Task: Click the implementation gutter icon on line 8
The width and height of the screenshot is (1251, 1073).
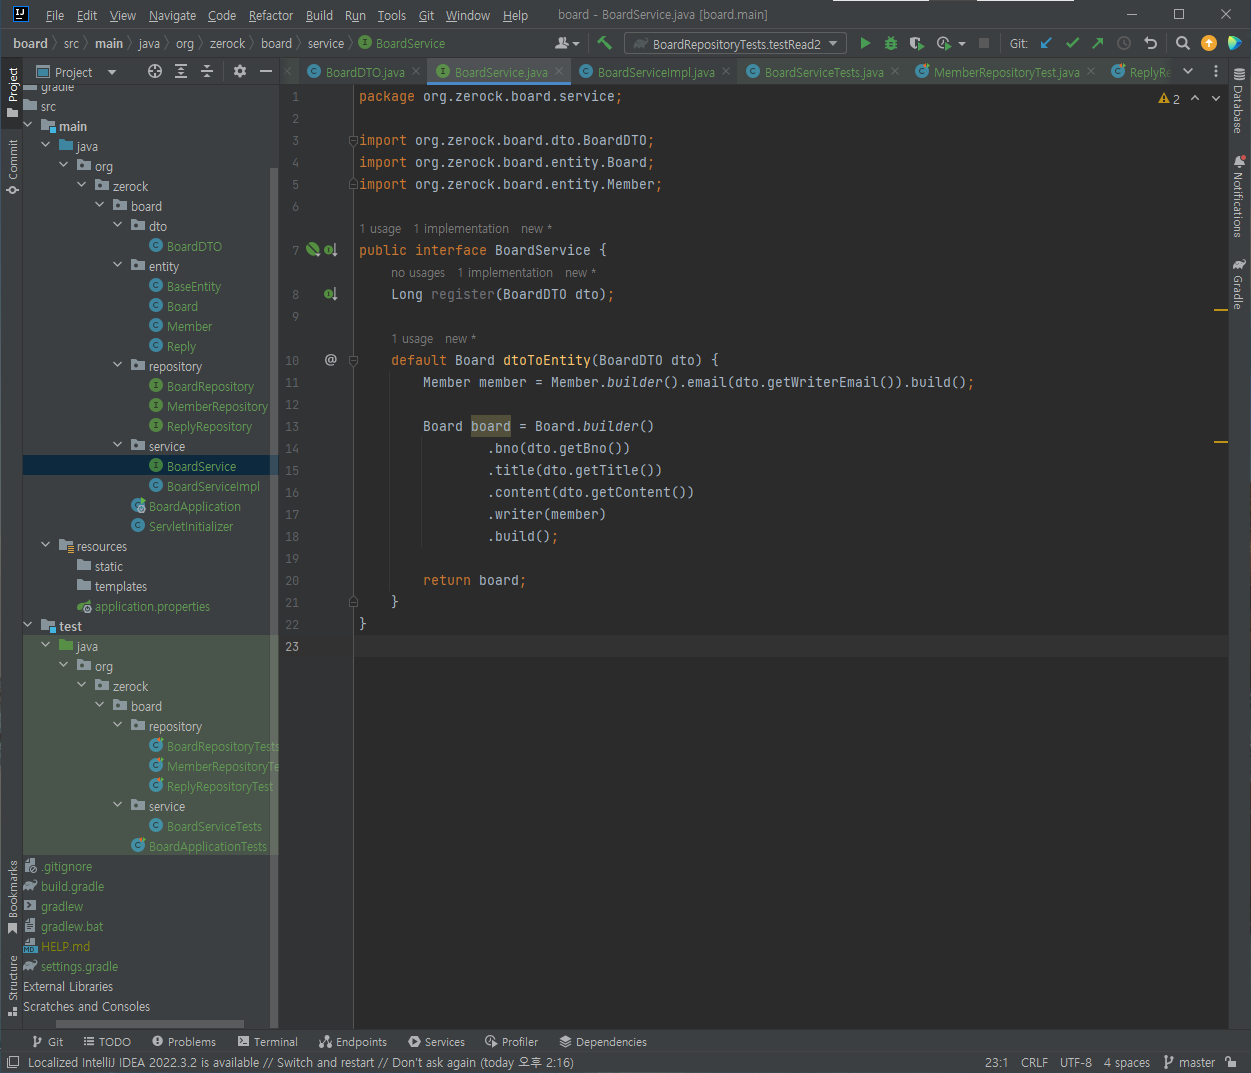Action: (x=330, y=294)
